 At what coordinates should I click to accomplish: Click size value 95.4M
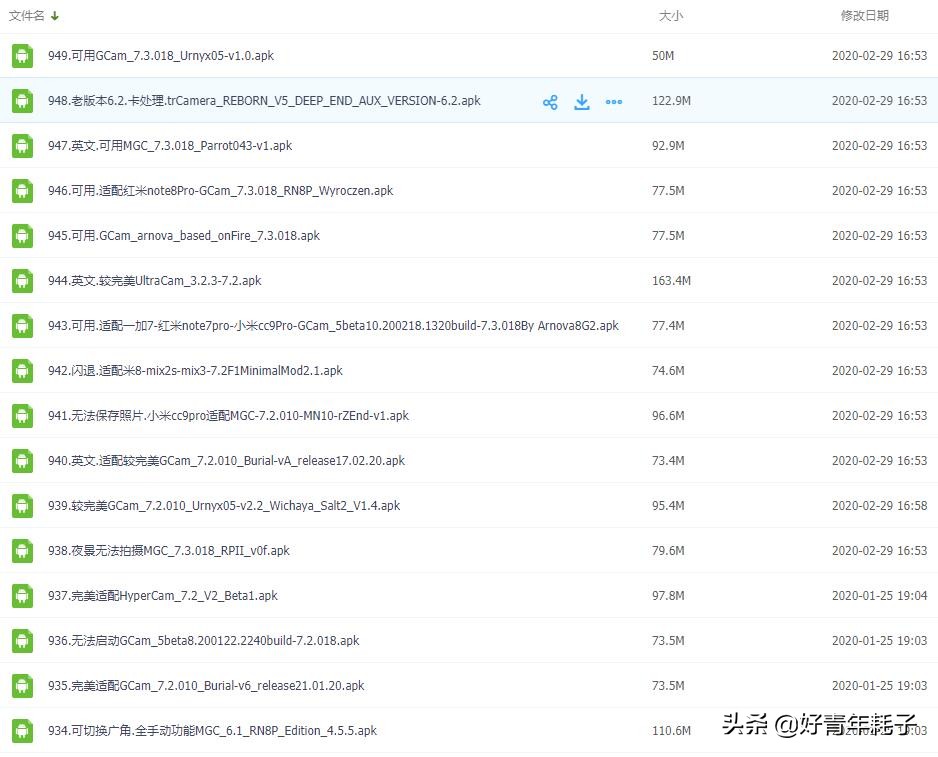pyautogui.click(x=668, y=506)
